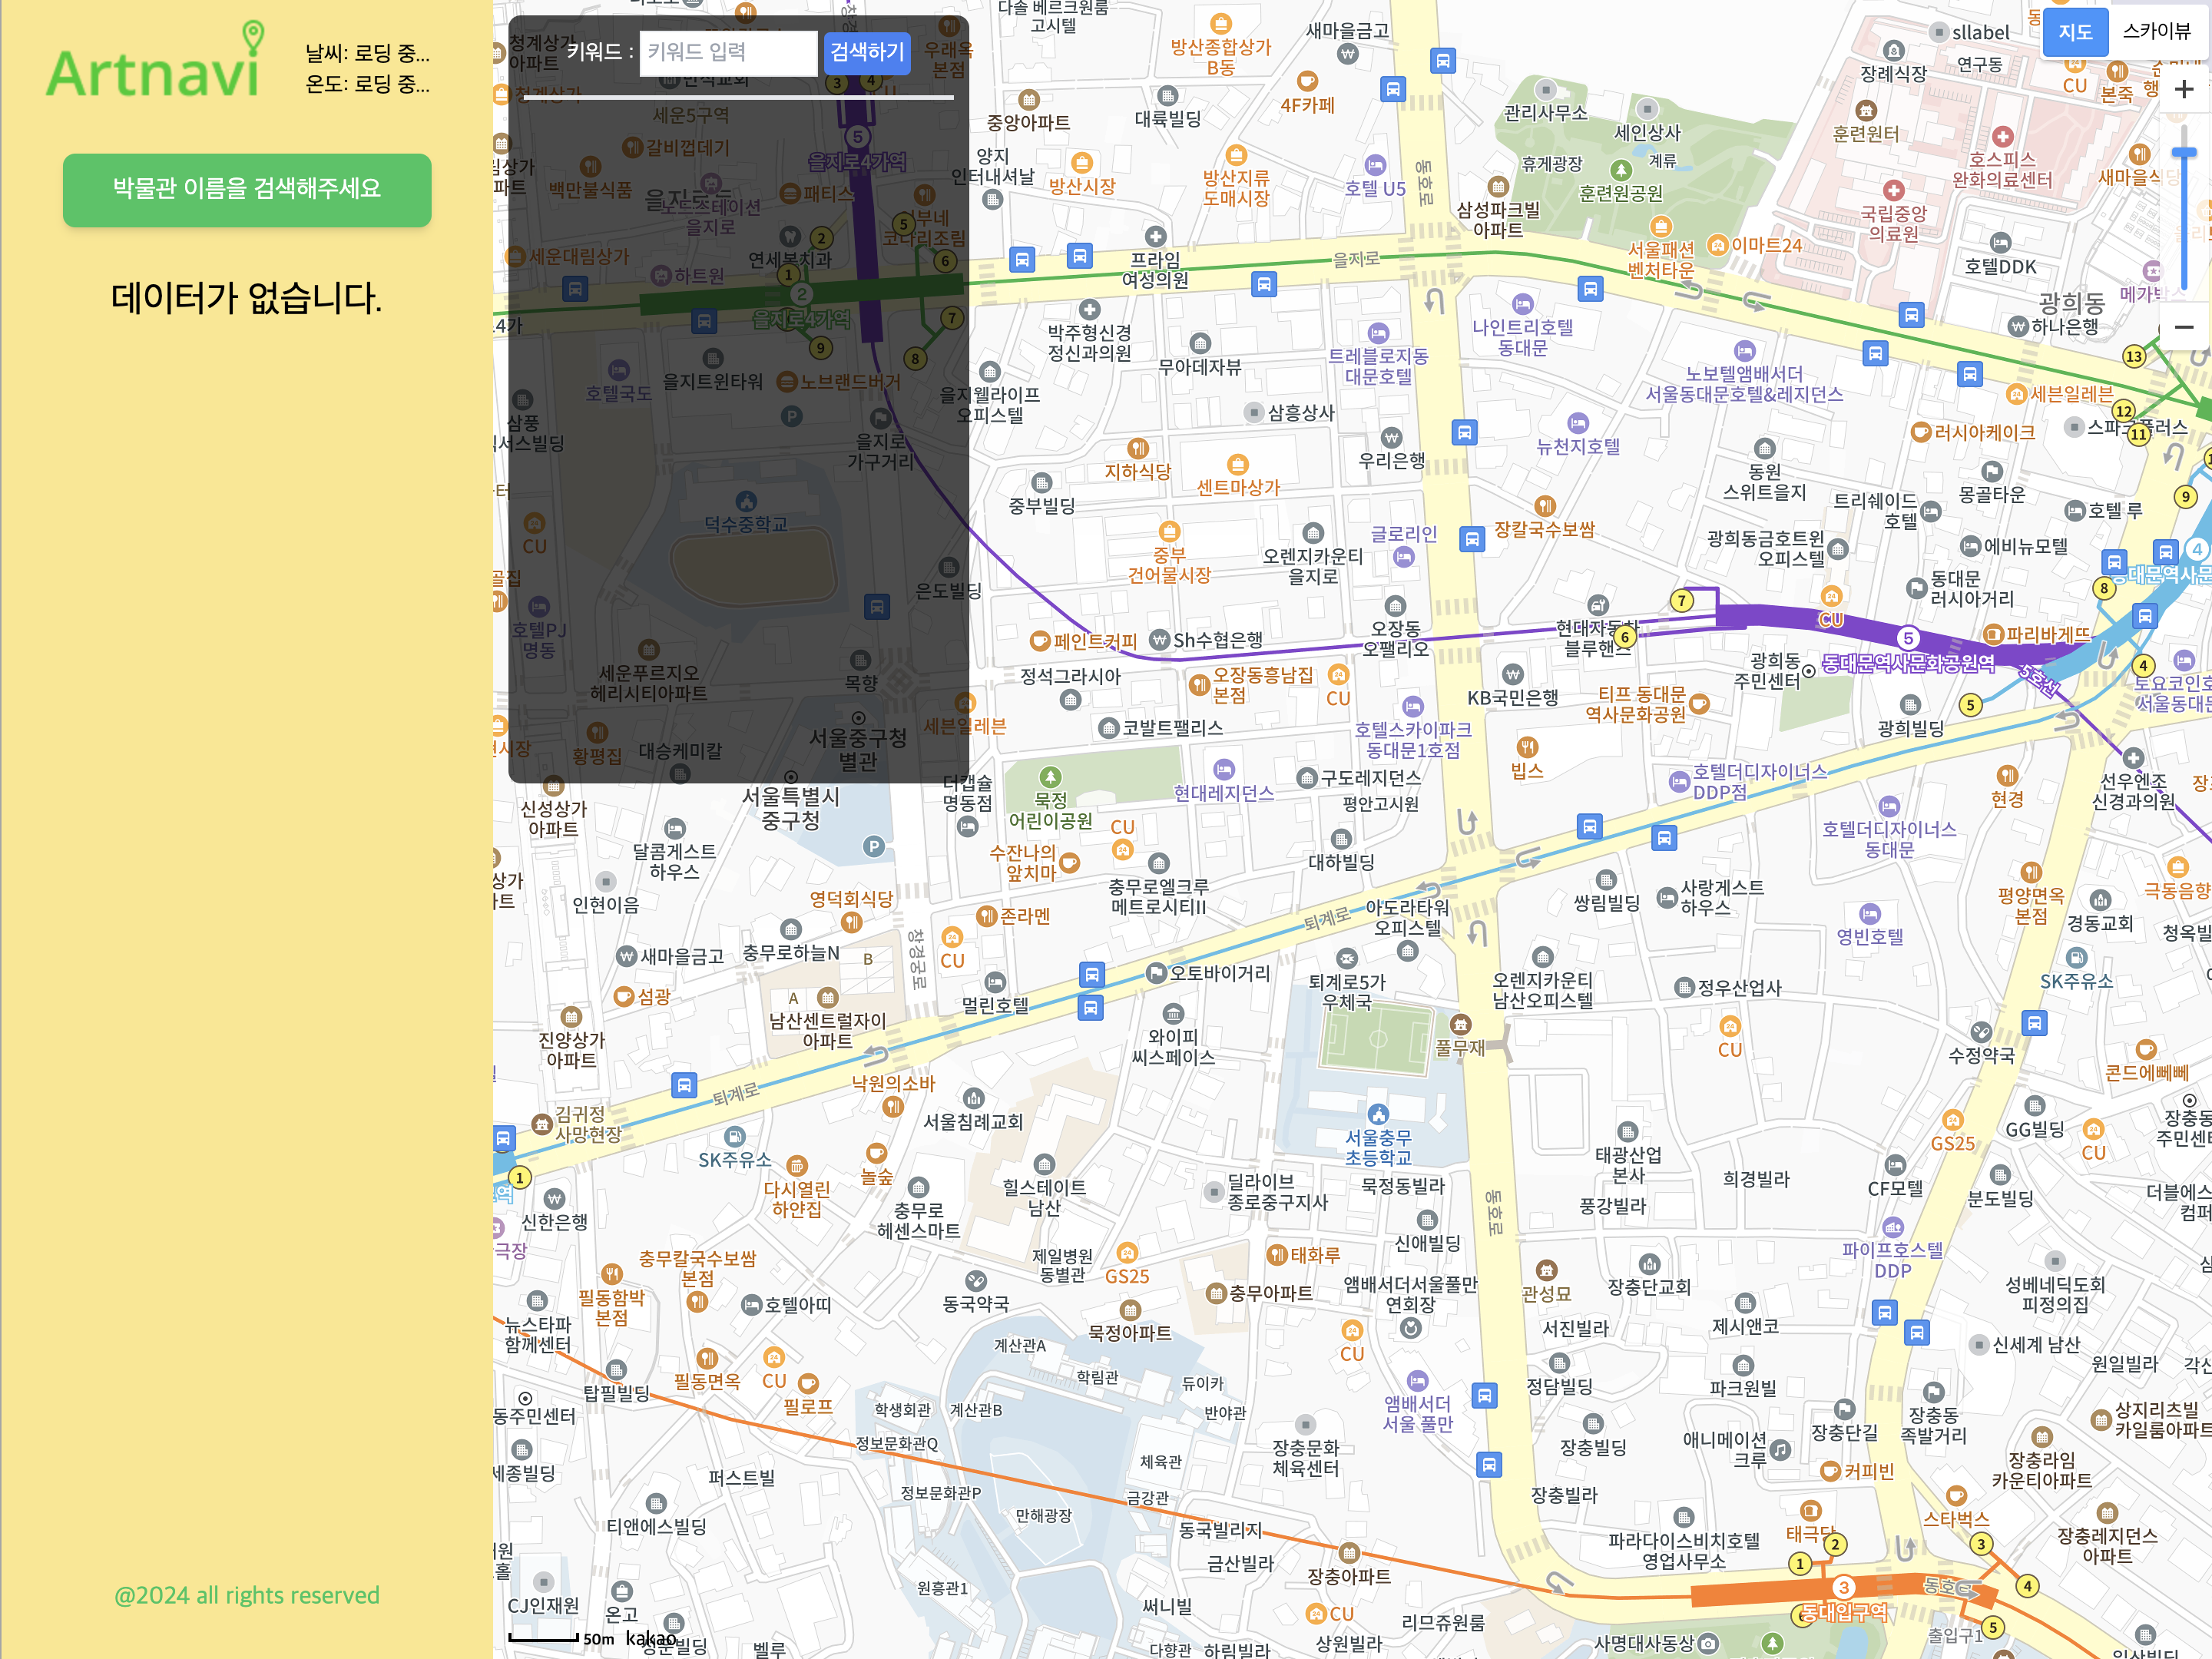Viewport: 2212px width, 1659px height.
Task: Zoom in with the plus button
Action: (2184, 90)
